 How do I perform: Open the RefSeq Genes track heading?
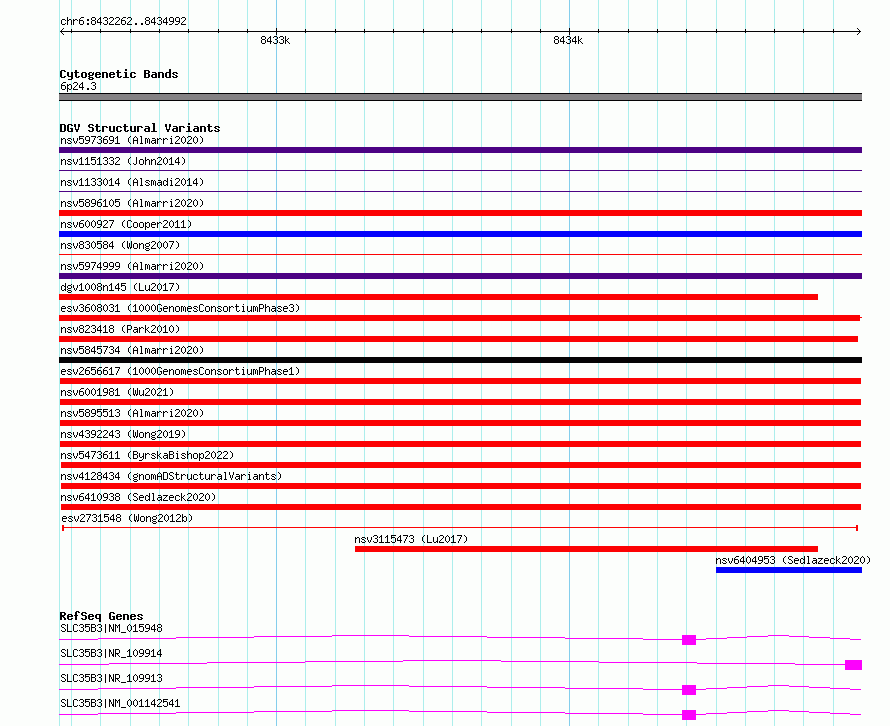[101, 616]
